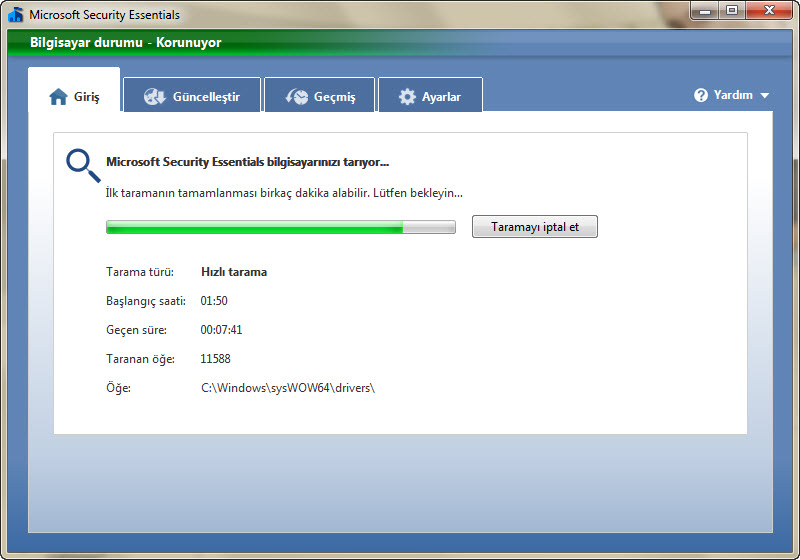
Task: Click the magnifying glass scan icon
Action: click(83, 165)
